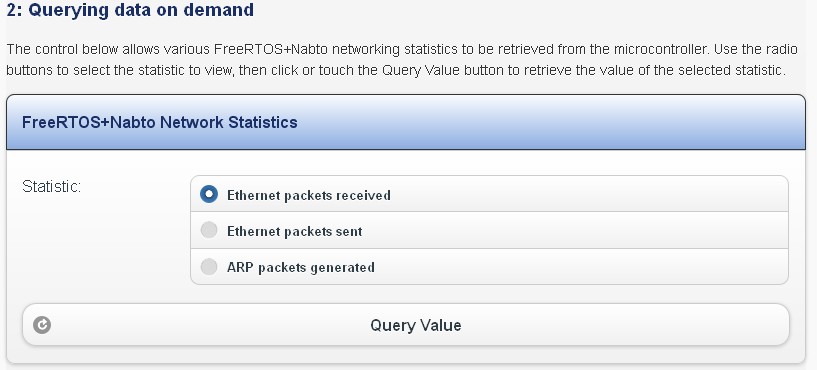Click the '2: Querying data on demand' heading
This screenshot has width=817, height=370.
pos(130,9)
